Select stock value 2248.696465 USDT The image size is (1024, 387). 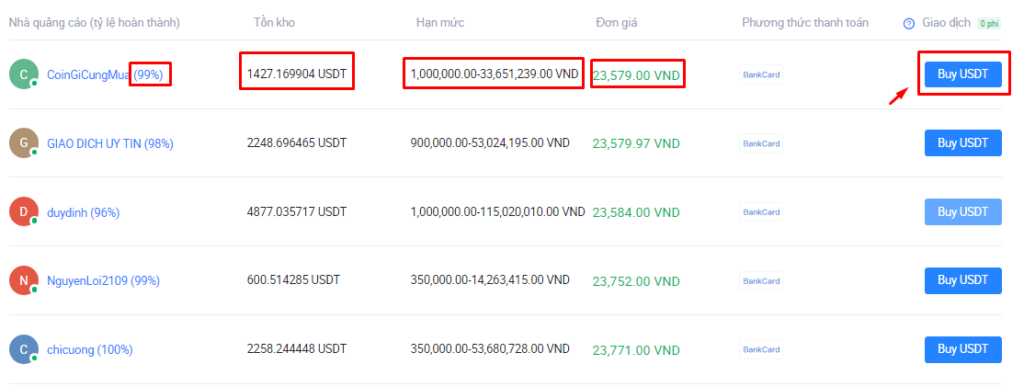pyautogui.click(x=296, y=142)
